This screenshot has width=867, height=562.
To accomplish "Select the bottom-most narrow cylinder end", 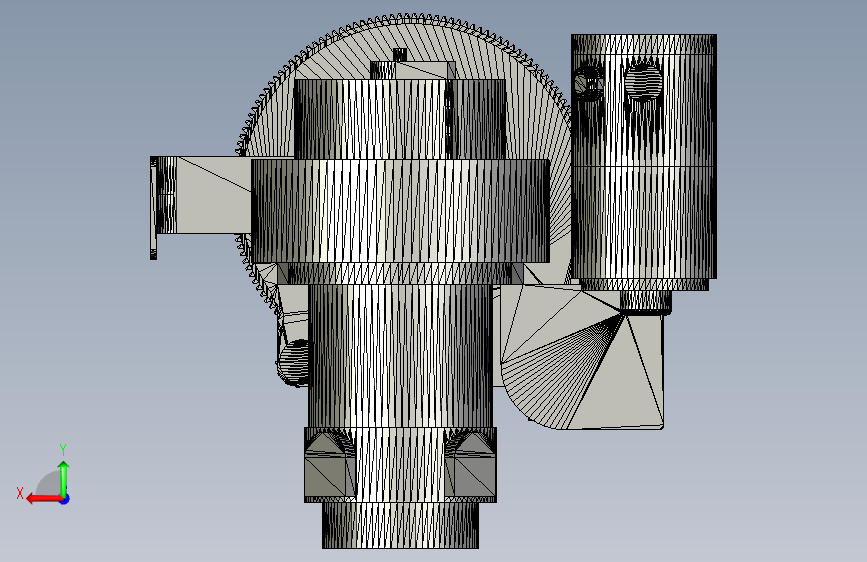I will pos(400,525).
